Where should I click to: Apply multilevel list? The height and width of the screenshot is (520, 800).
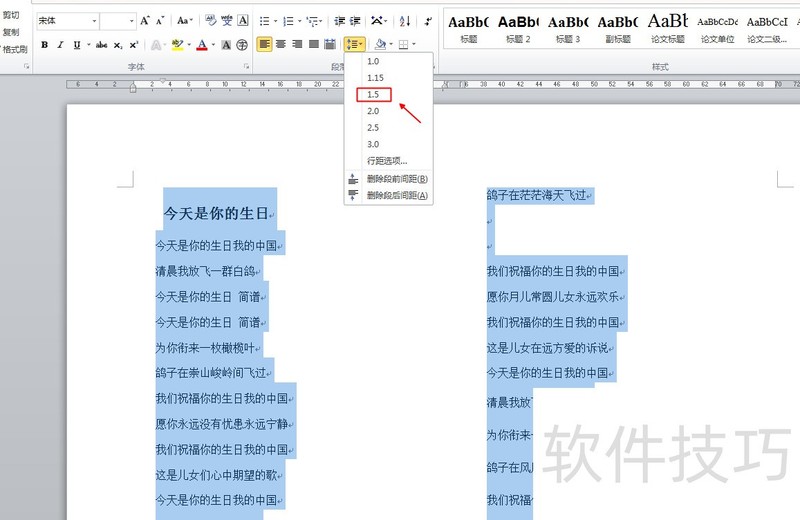click(x=312, y=21)
